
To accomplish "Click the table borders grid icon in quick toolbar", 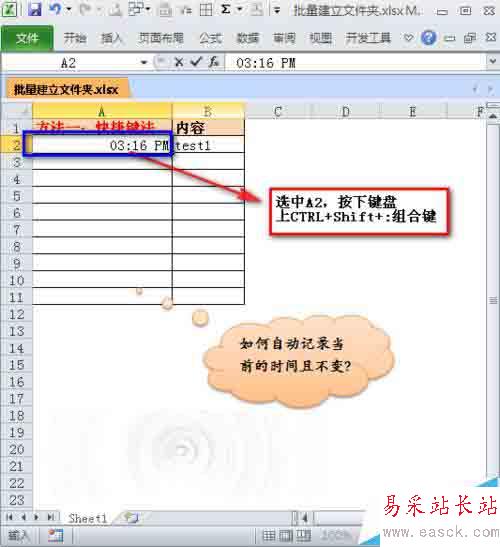I will click(206, 10).
